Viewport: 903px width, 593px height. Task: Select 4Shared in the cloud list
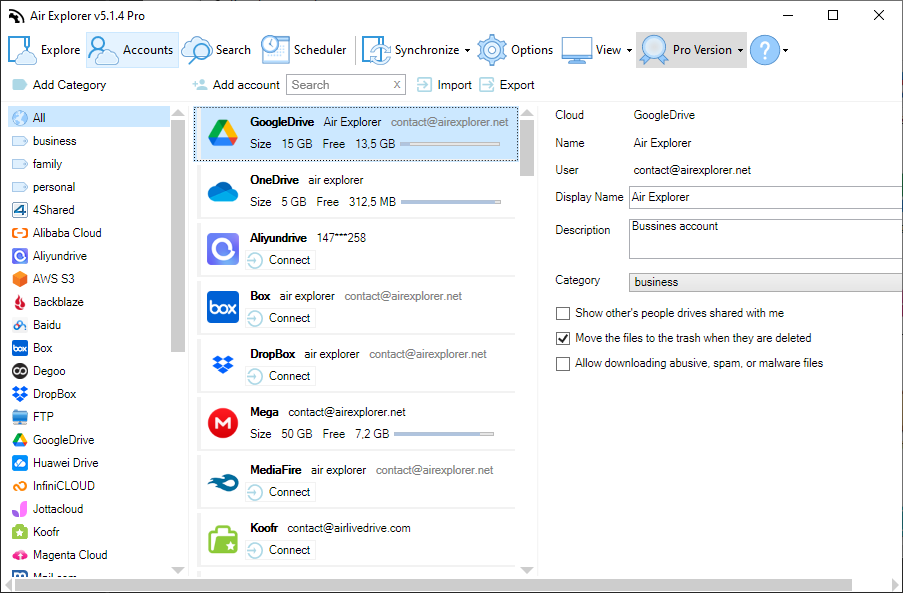[89, 210]
